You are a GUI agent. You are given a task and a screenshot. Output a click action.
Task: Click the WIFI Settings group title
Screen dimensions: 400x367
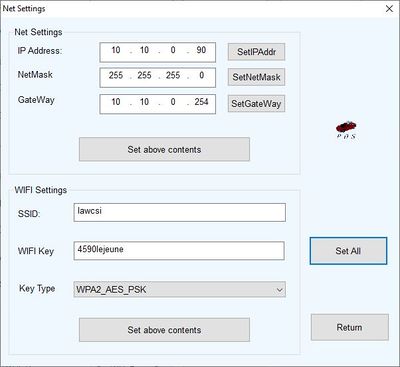[41, 190]
